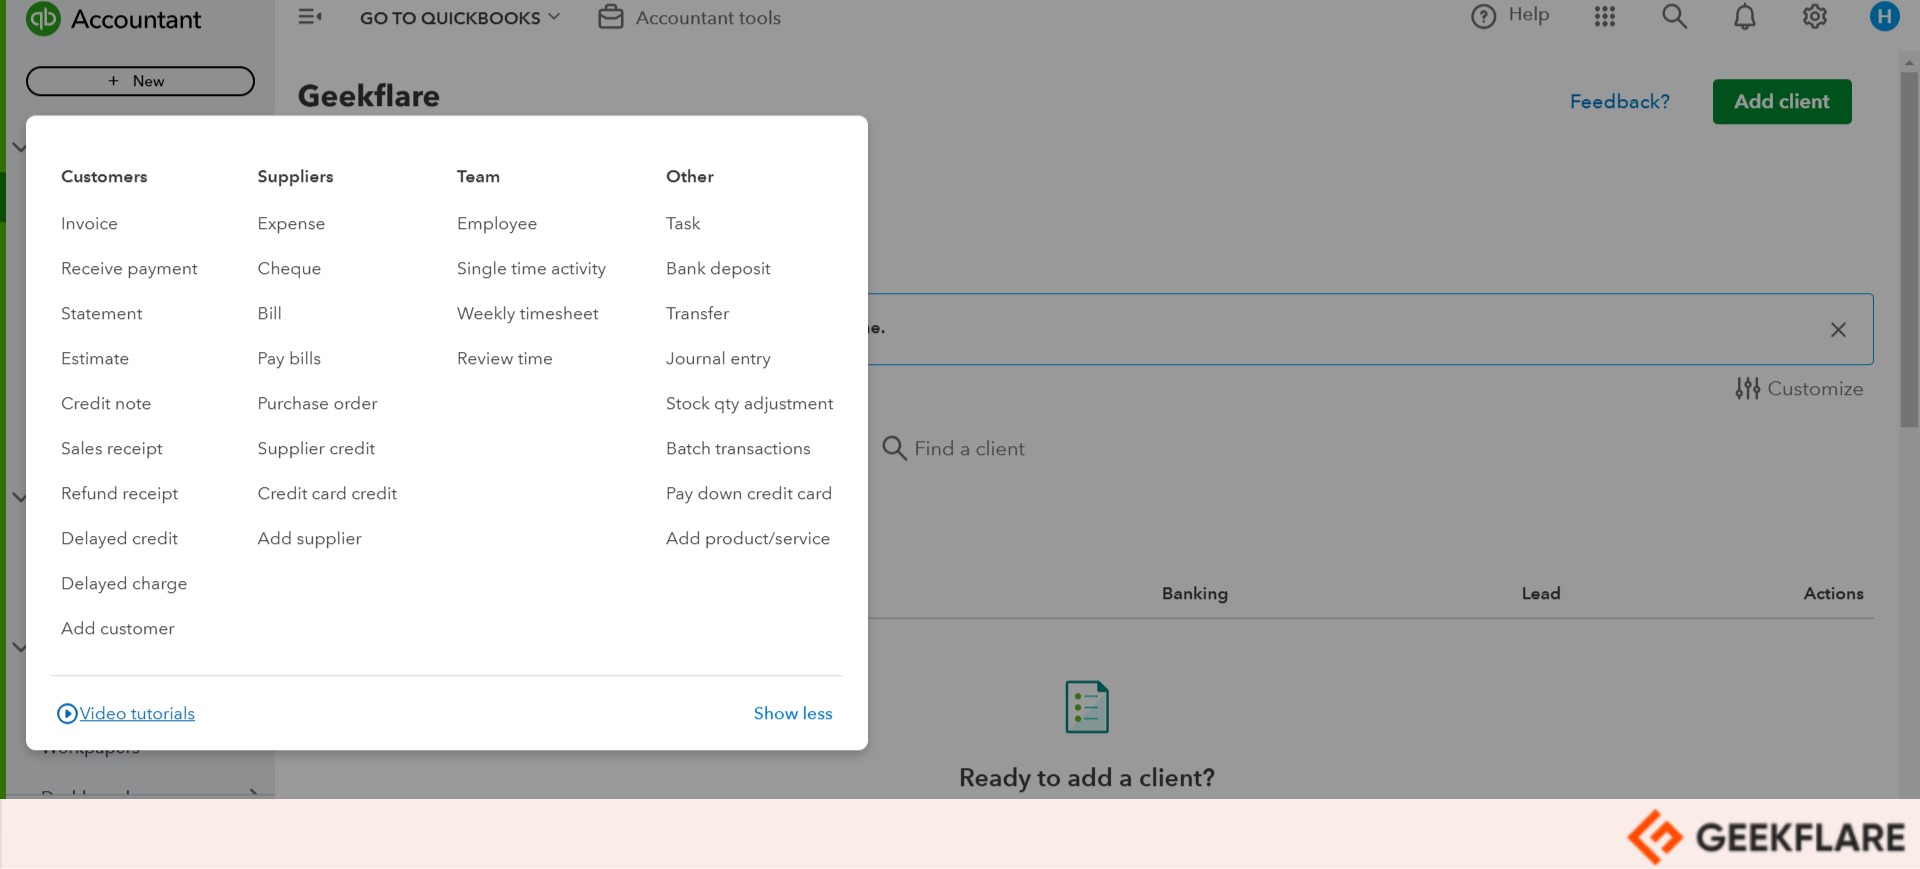Dismiss the banner with the X button
Screen dimensions: 1920x869
pos(1837,330)
